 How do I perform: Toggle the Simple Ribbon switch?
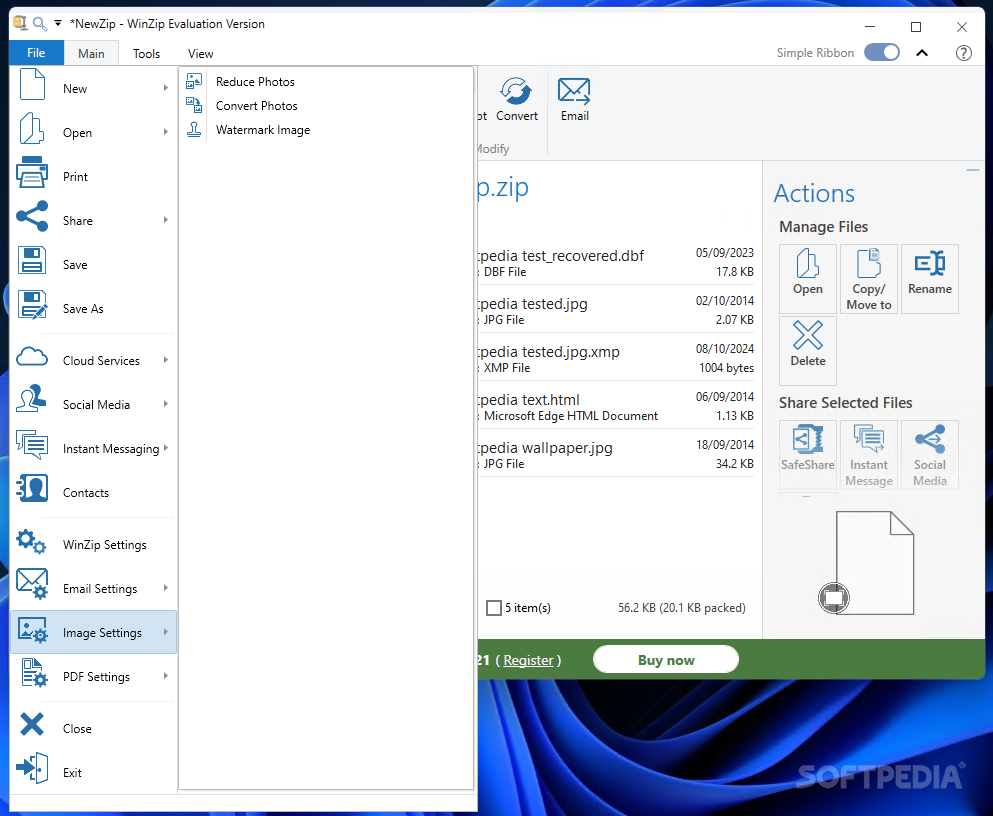point(882,53)
